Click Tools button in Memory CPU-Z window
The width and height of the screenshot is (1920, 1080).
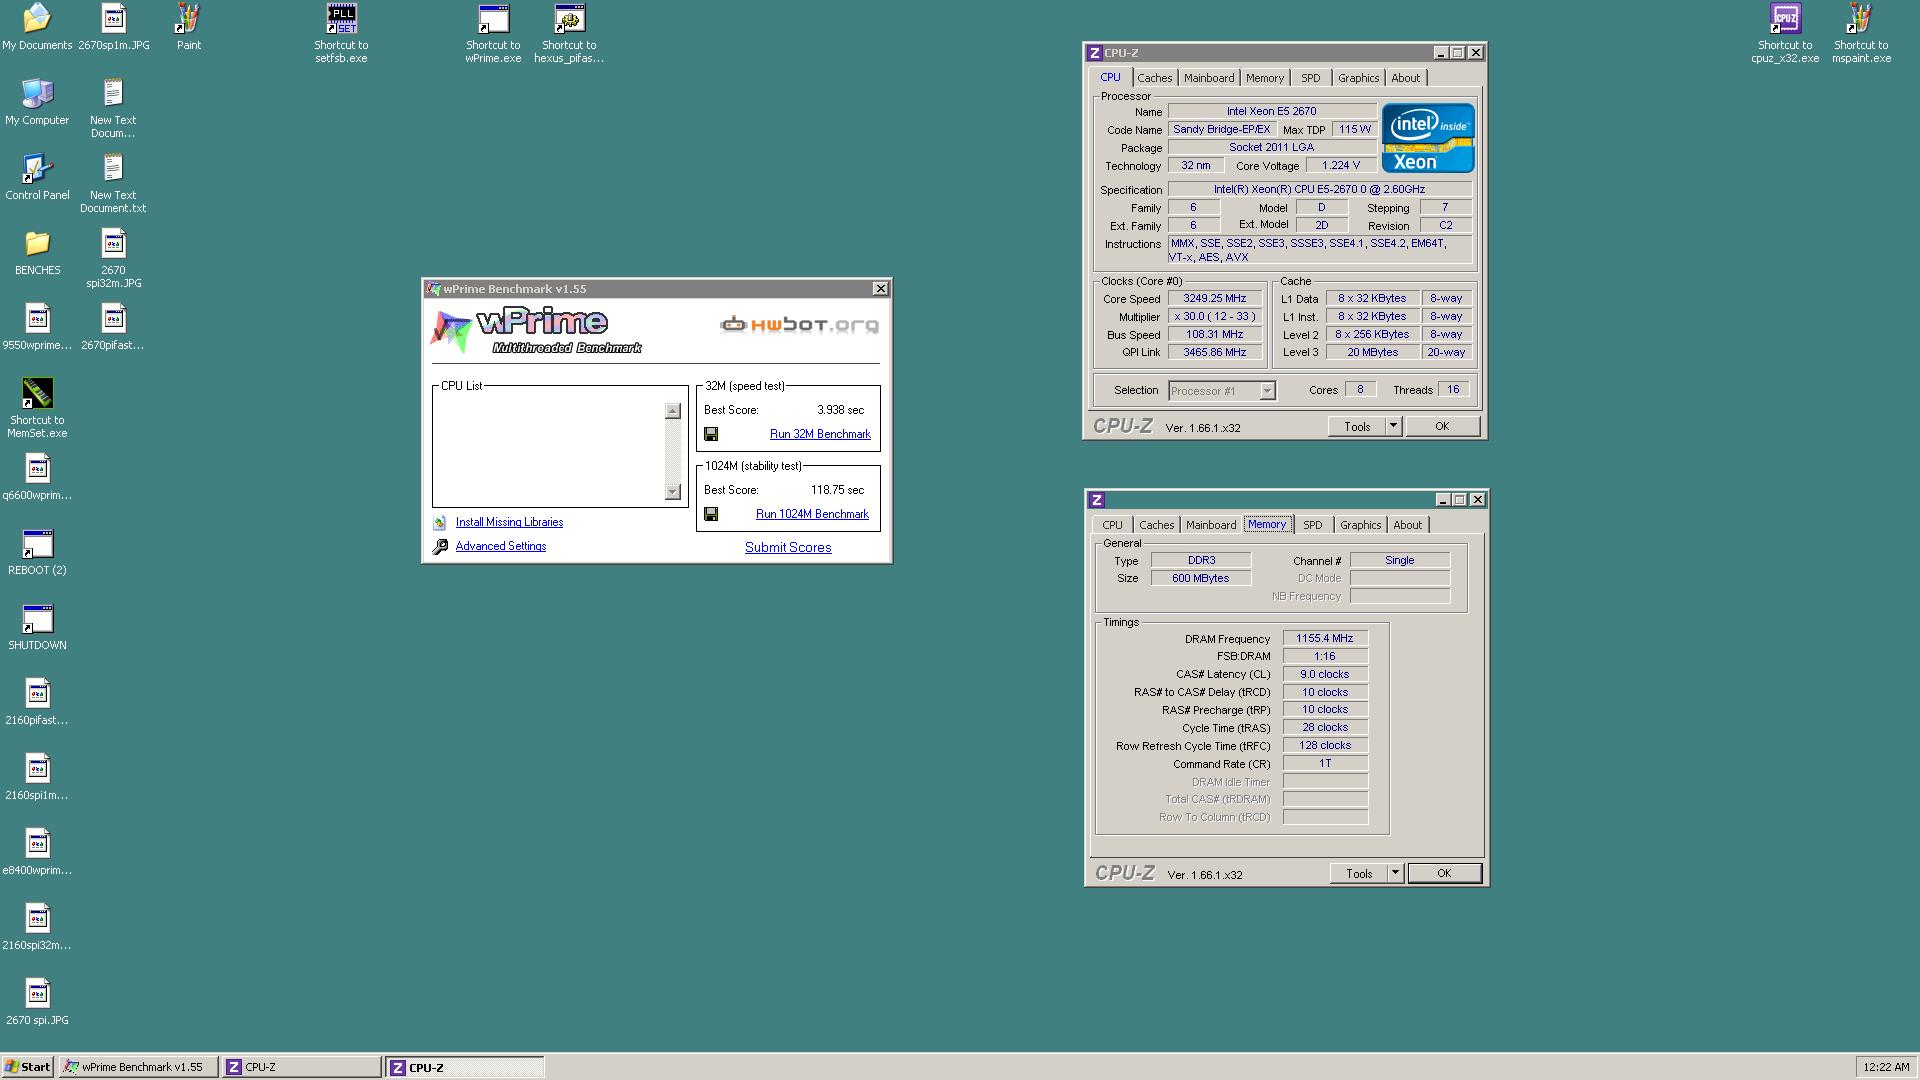[x=1359, y=873]
